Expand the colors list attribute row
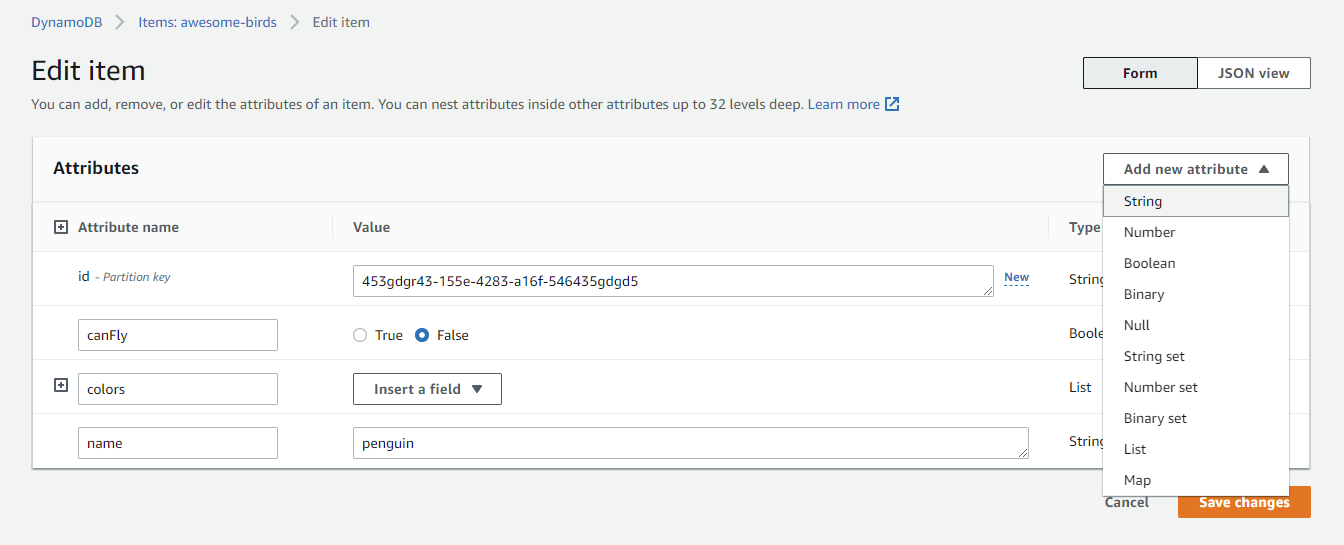The height and width of the screenshot is (545, 1344). (x=61, y=385)
